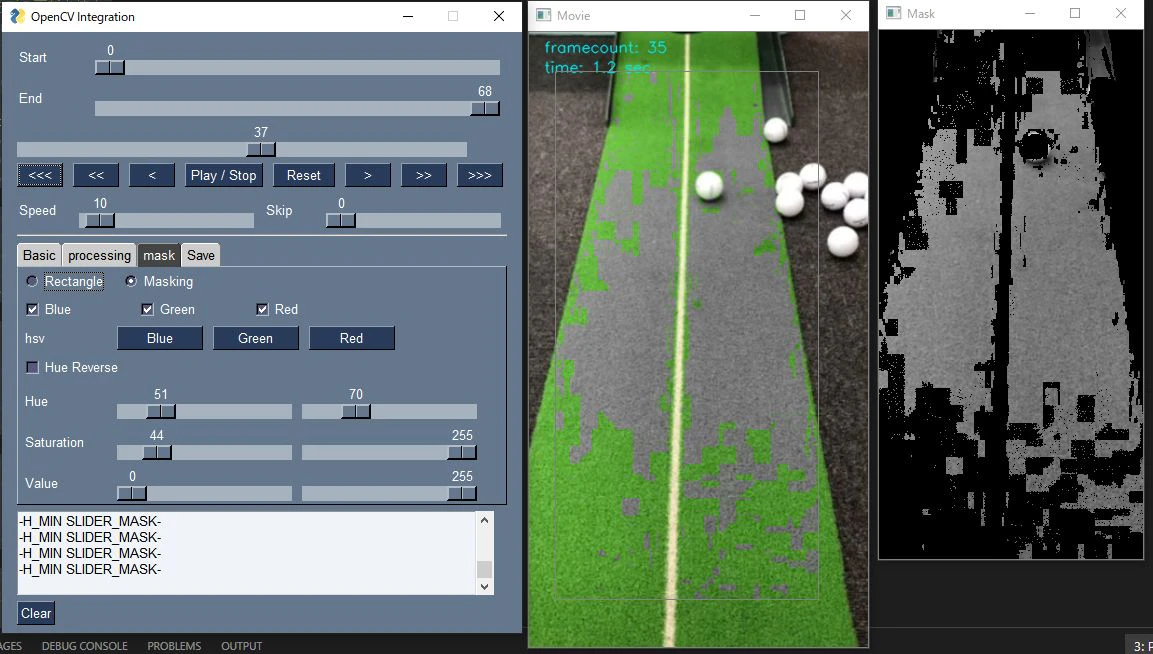The image size is (1153, 654).
Task: Click the log output text area
Action: [247, 553]
